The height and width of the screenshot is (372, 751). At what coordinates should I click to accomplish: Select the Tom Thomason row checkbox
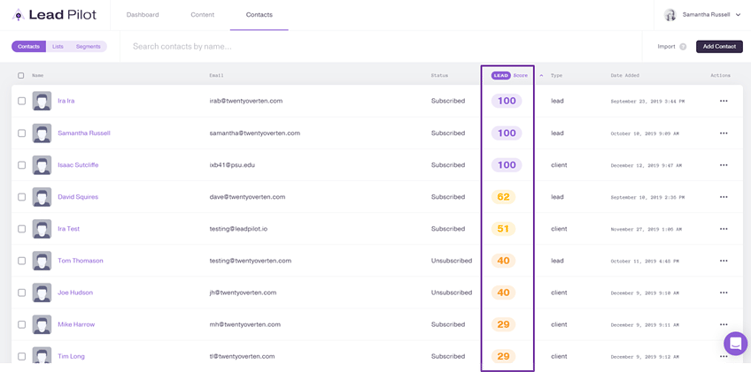tap(22, 261)
